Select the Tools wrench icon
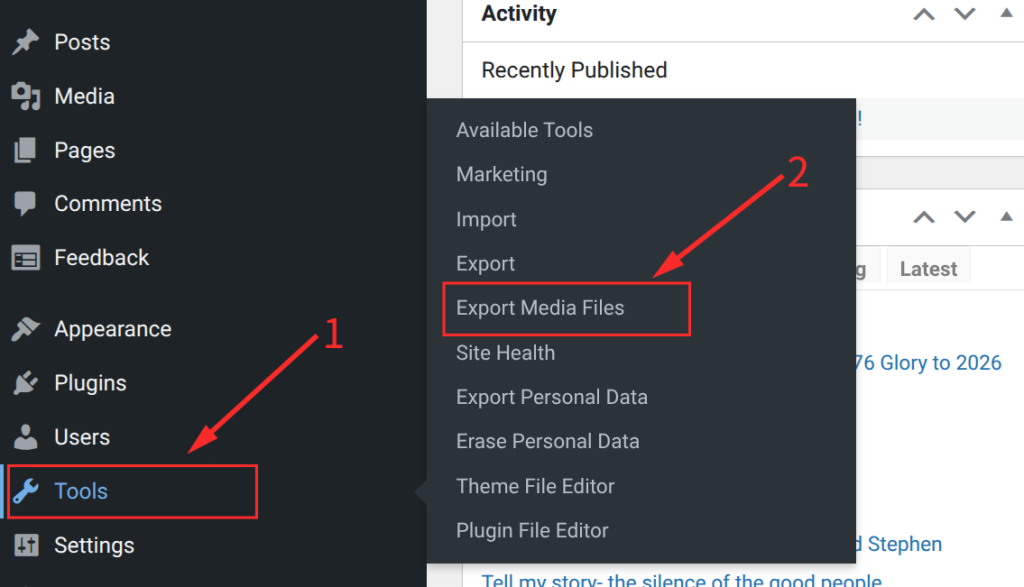The image size is (1024, 587). [x=28, y=491]
